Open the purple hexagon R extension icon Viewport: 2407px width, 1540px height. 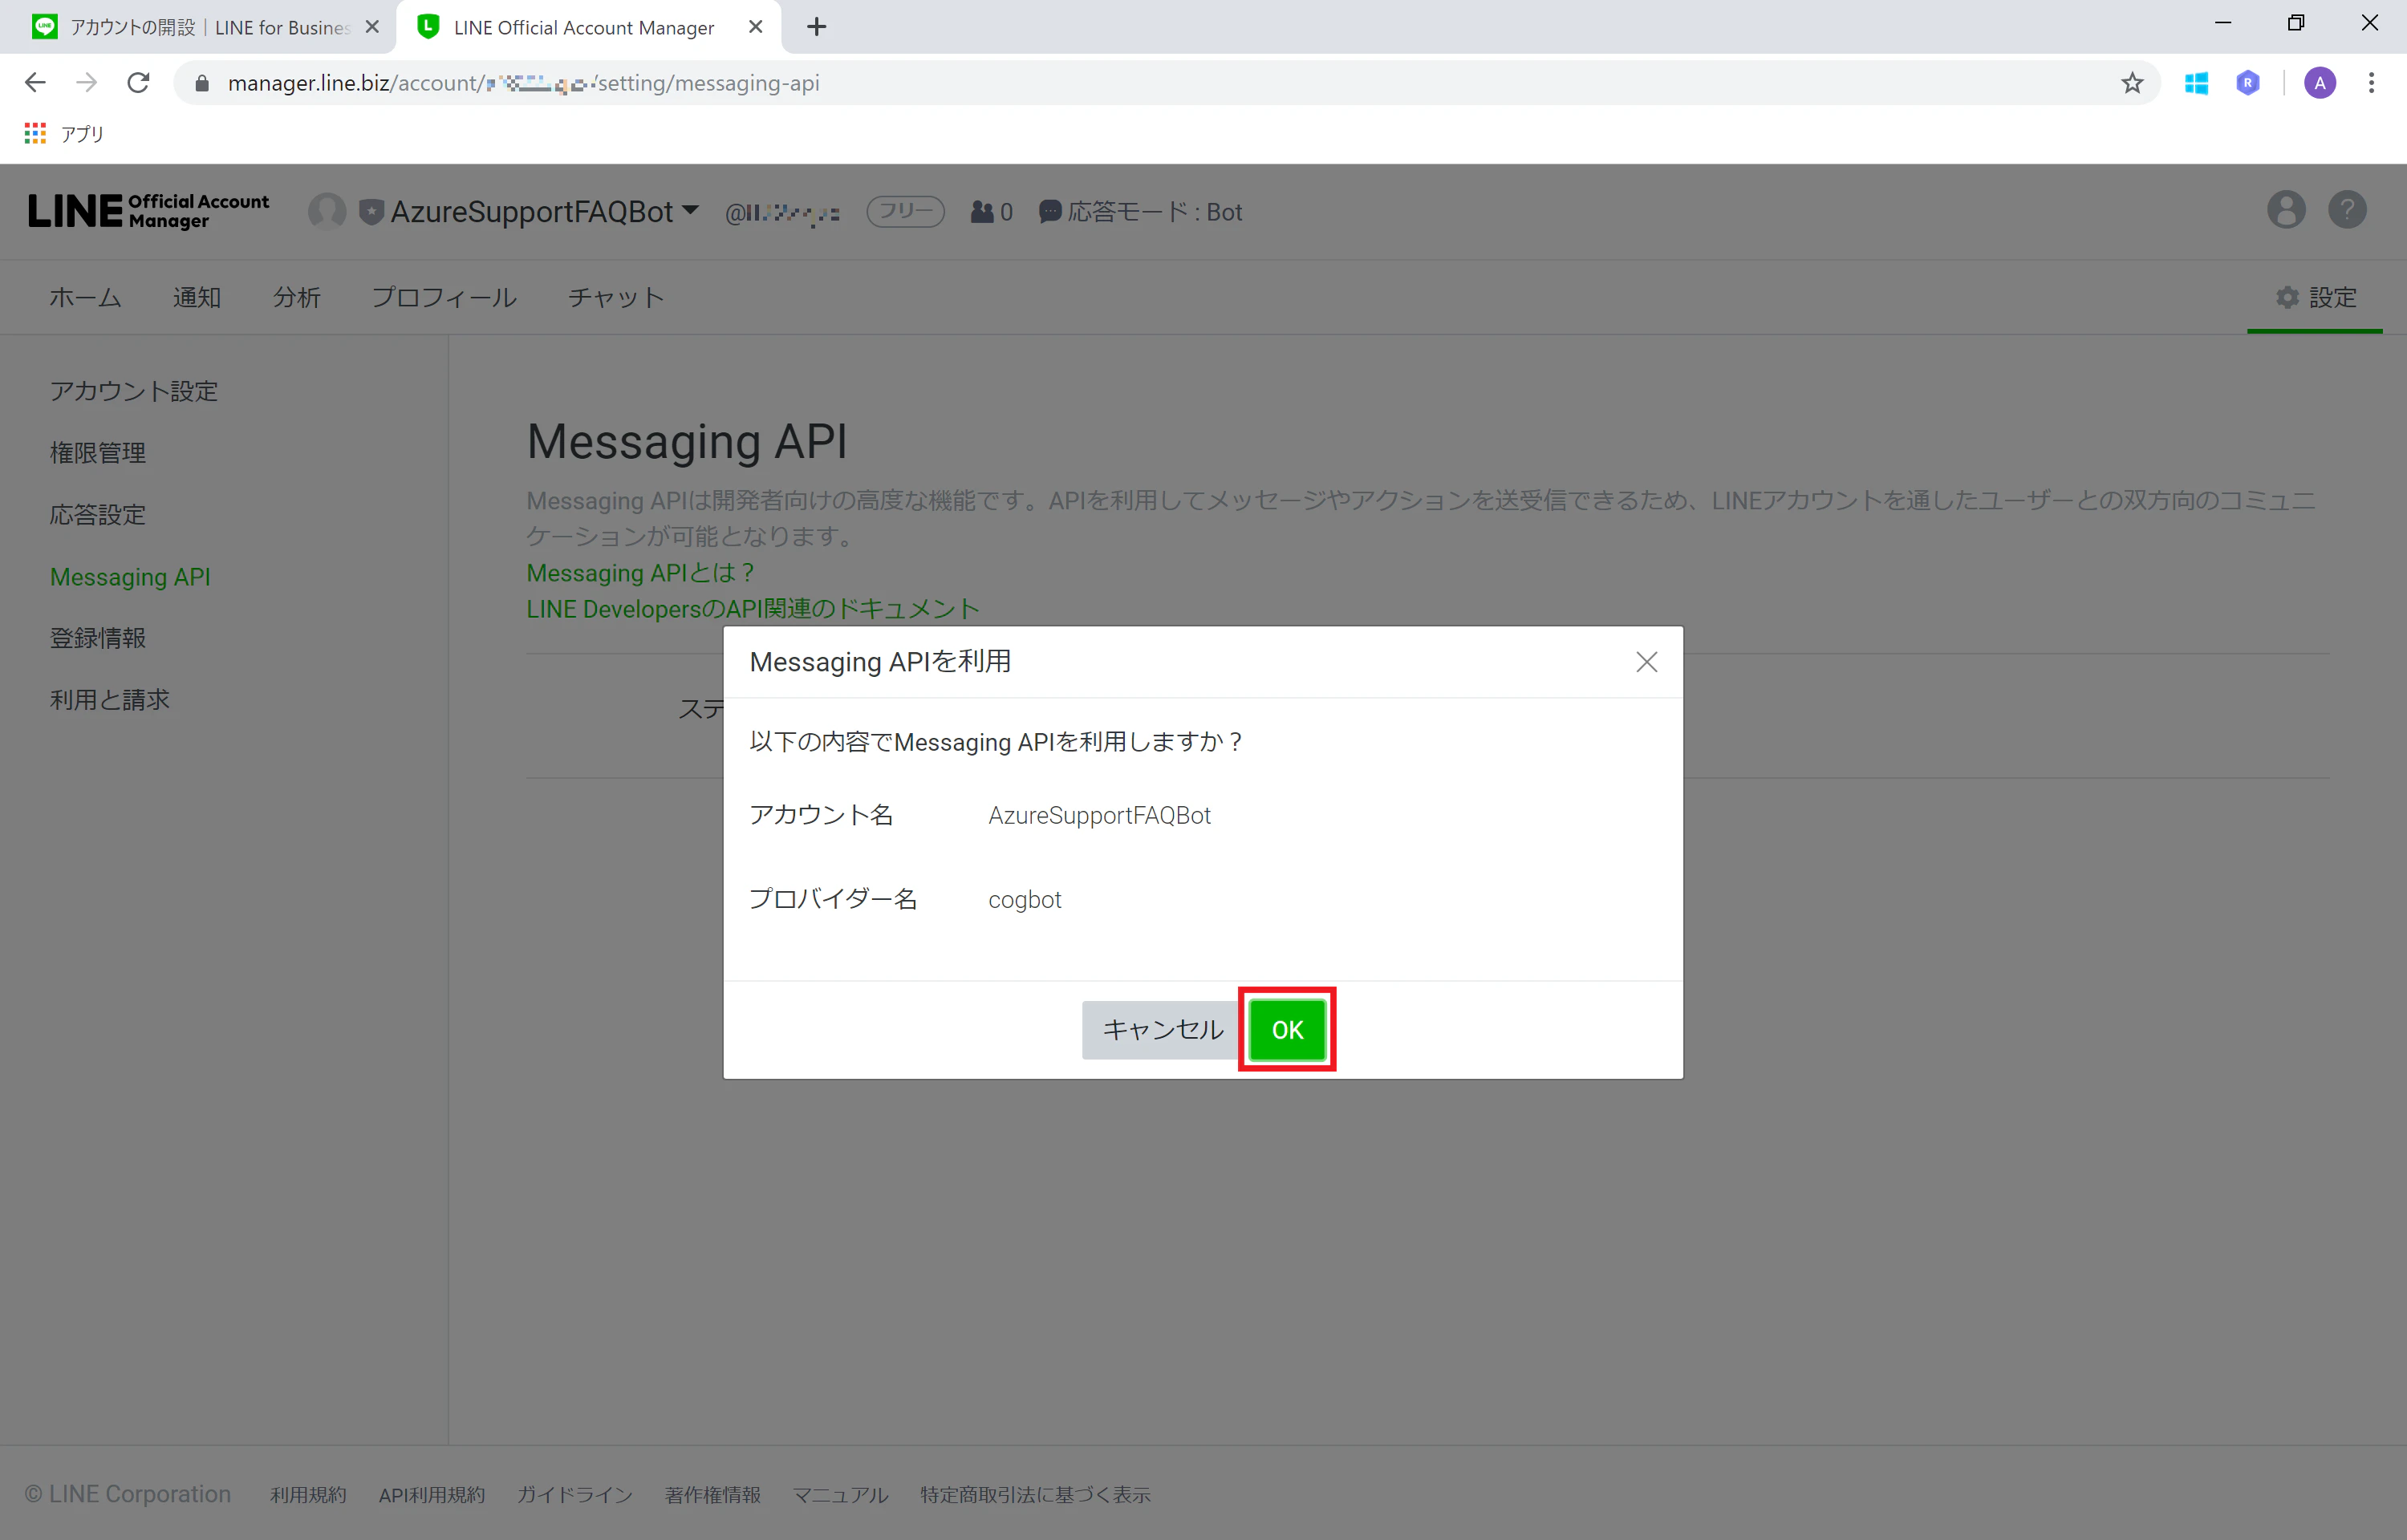click(x=2248, y=83)
